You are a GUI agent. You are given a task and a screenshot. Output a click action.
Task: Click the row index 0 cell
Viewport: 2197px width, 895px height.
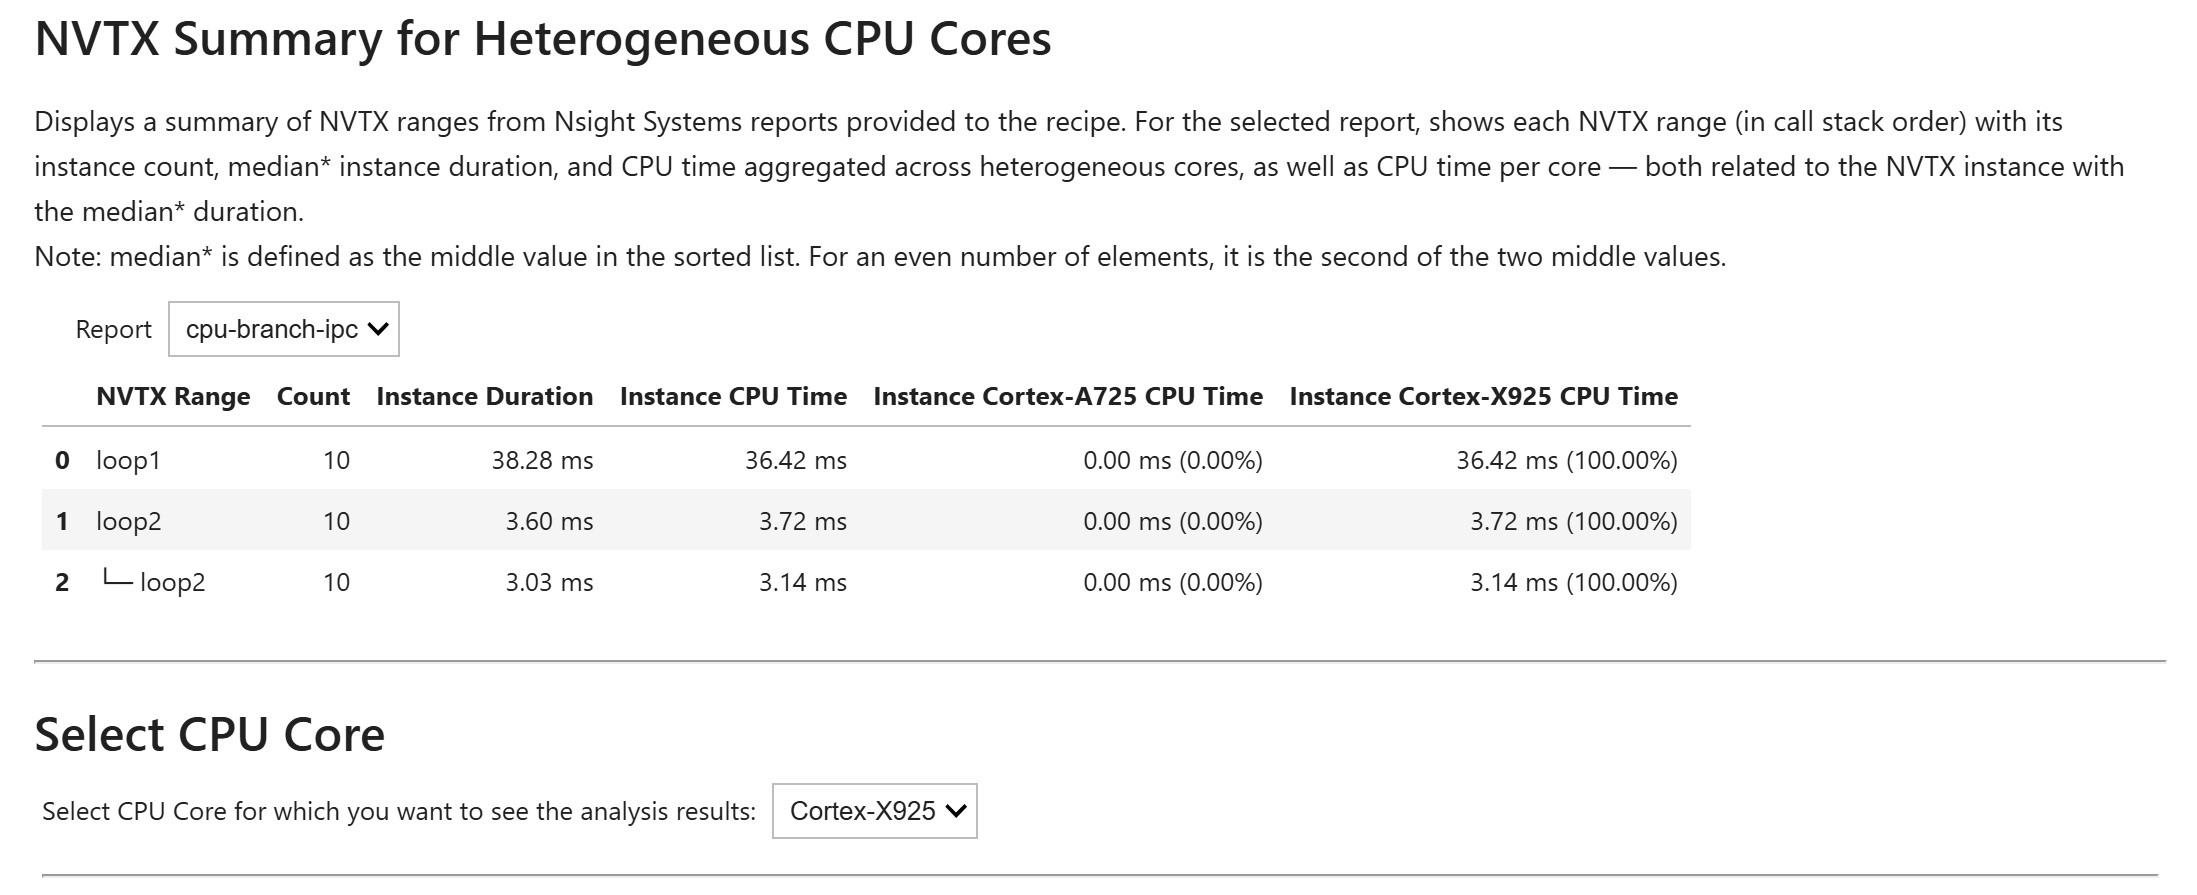(62, 461)
